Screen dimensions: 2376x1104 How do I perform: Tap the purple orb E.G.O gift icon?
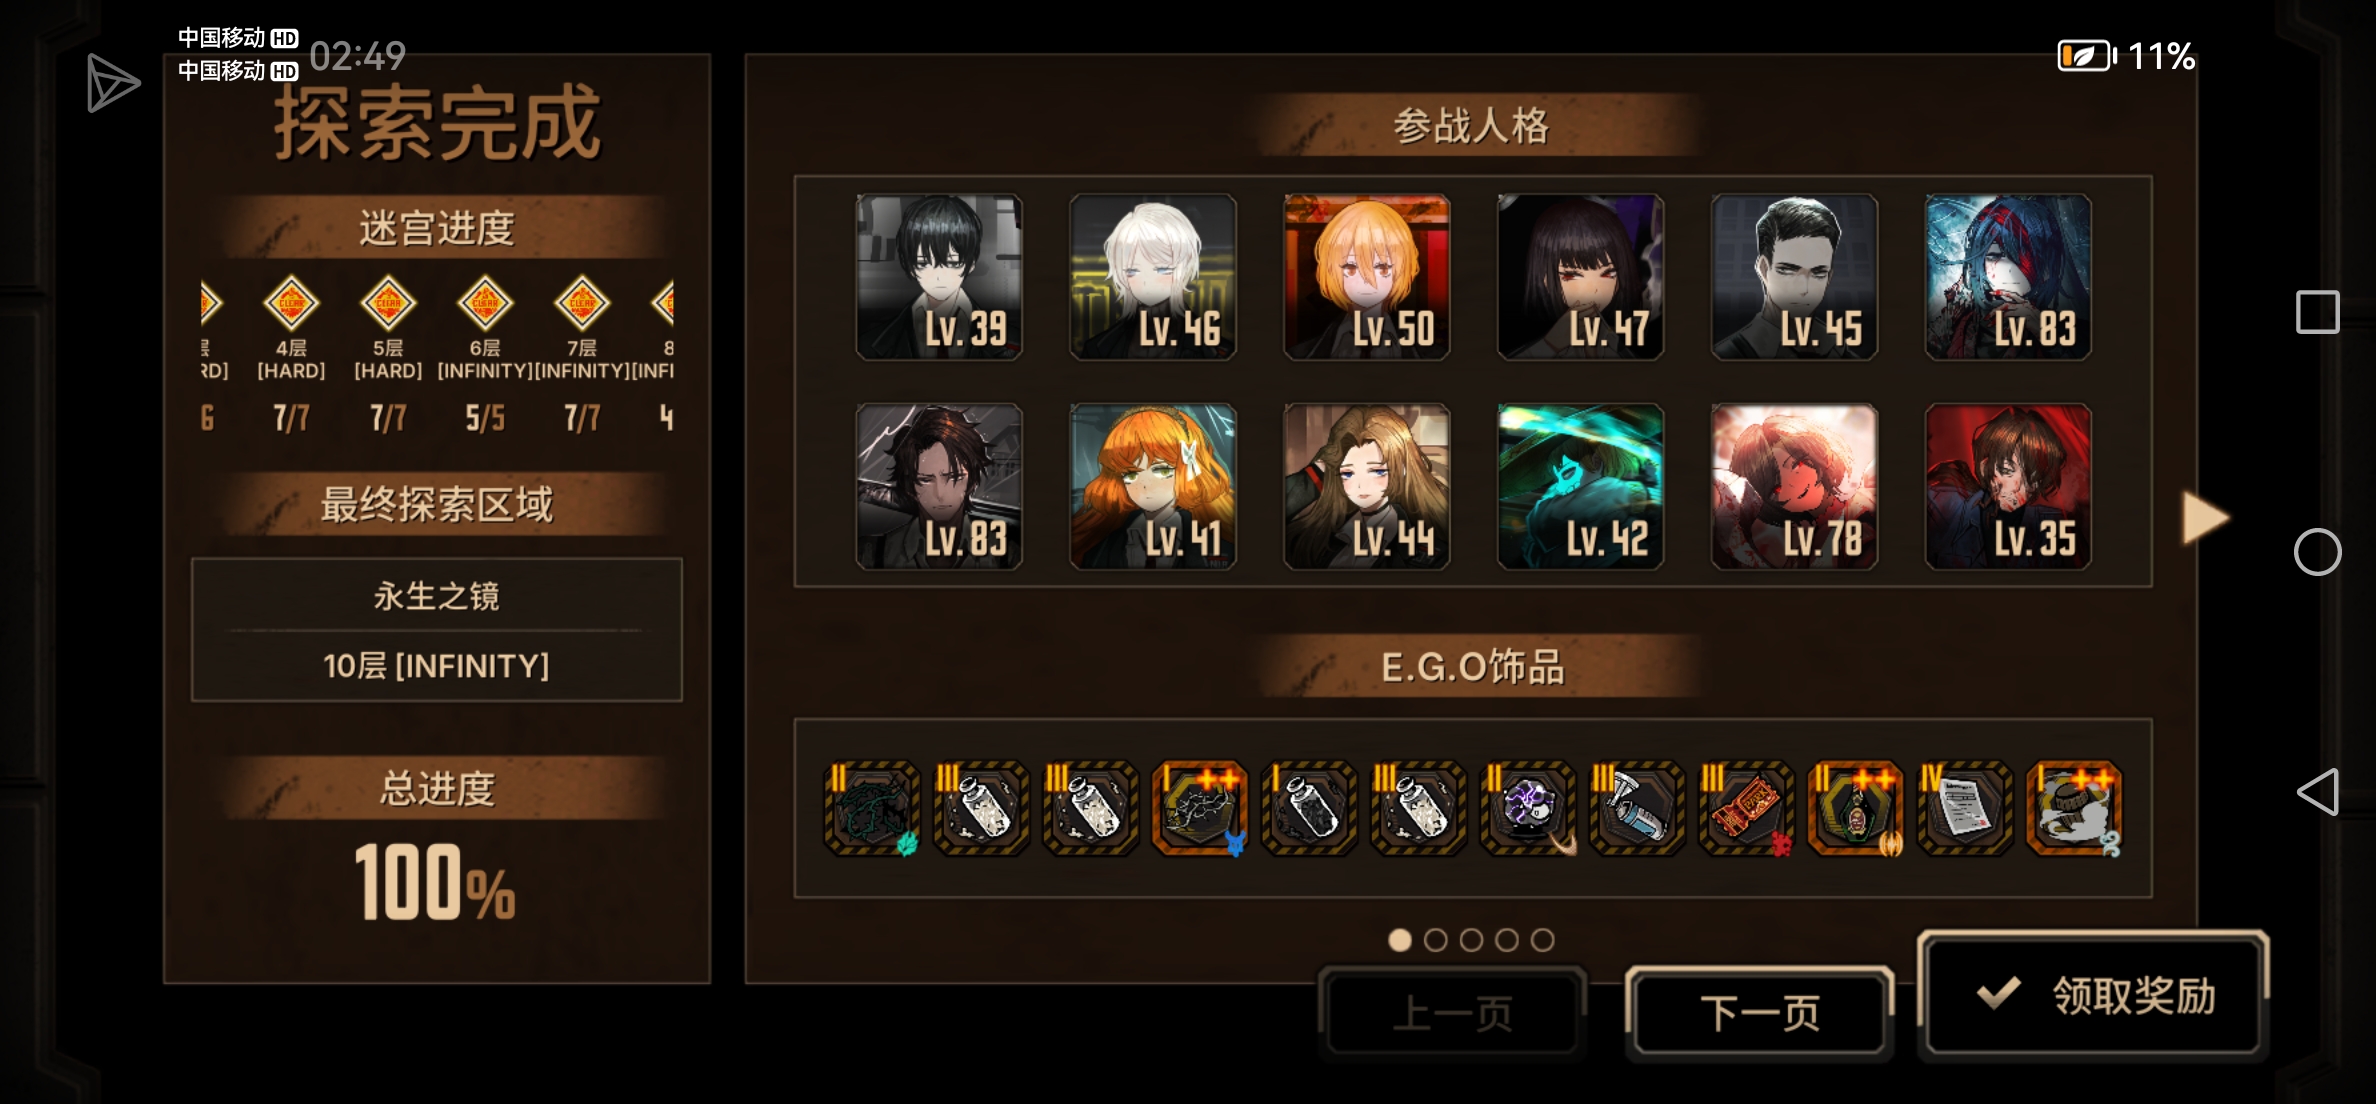tap(1527, 808)
